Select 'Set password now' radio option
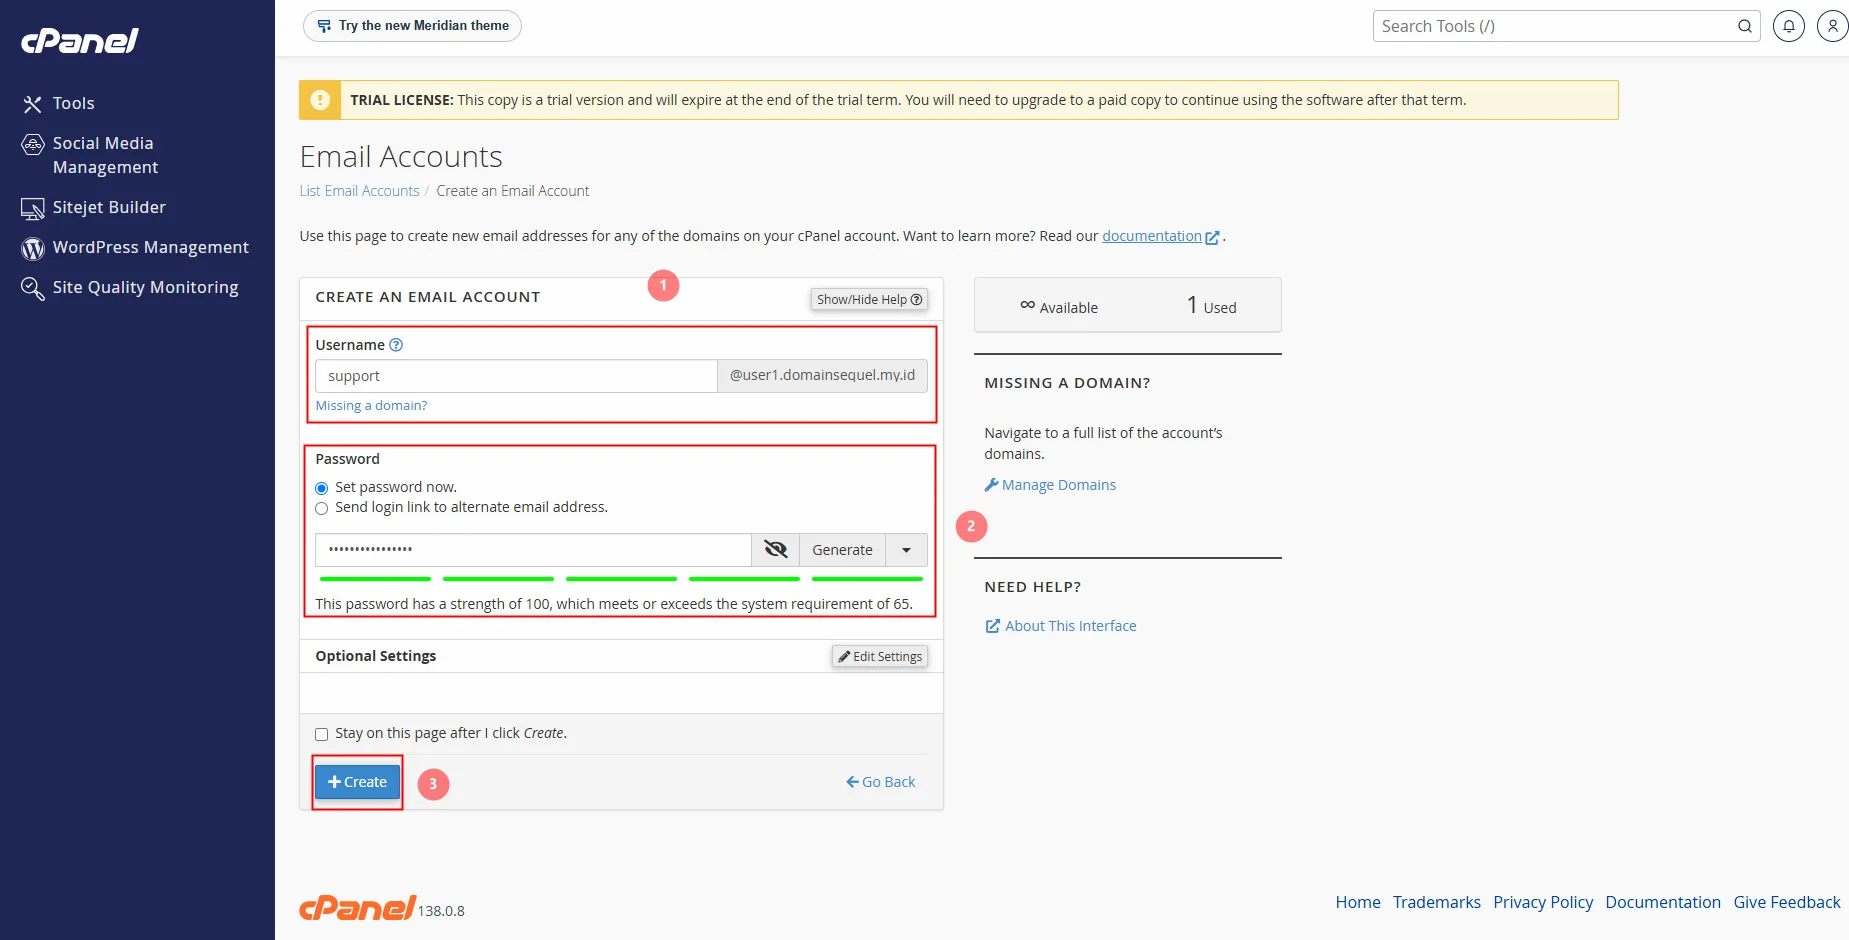1849x940 pixels. coord(322,488)
